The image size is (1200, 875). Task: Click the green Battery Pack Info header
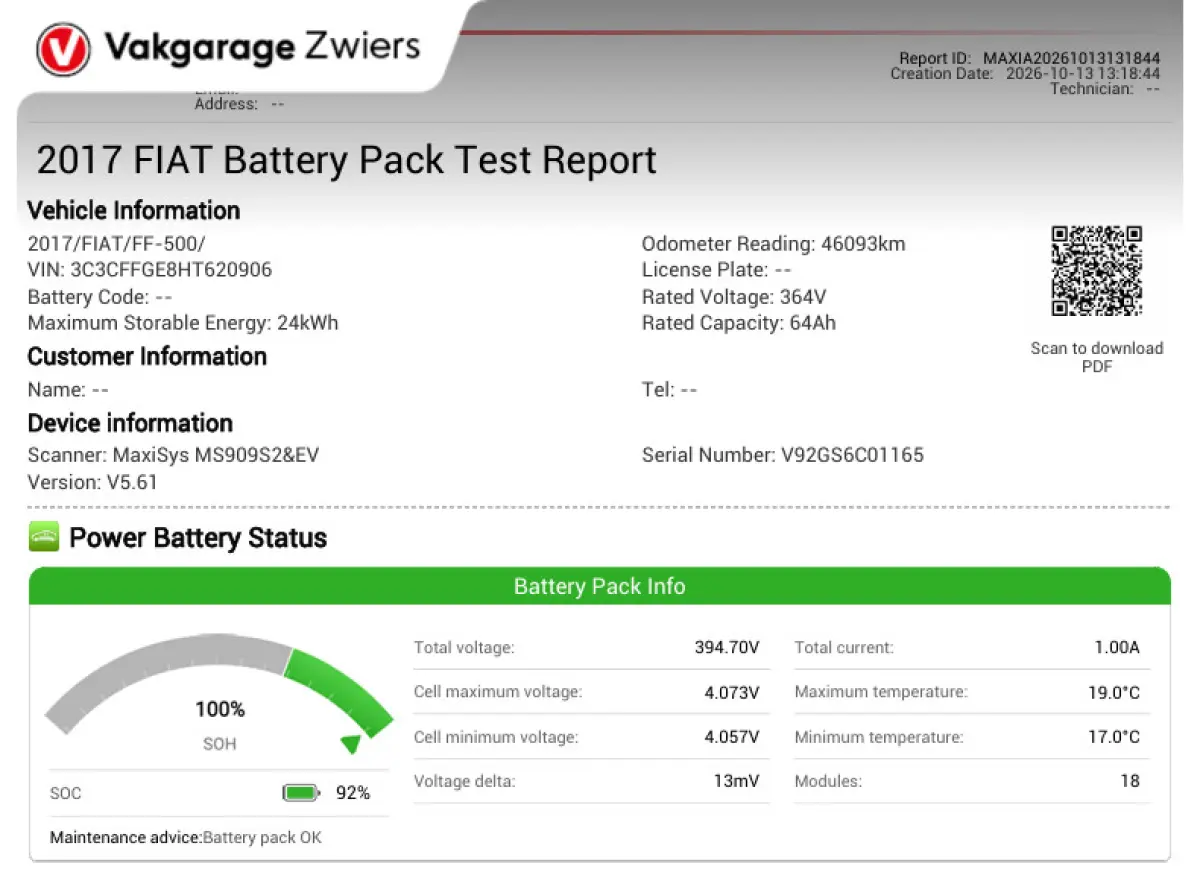[x=600, y=586]
